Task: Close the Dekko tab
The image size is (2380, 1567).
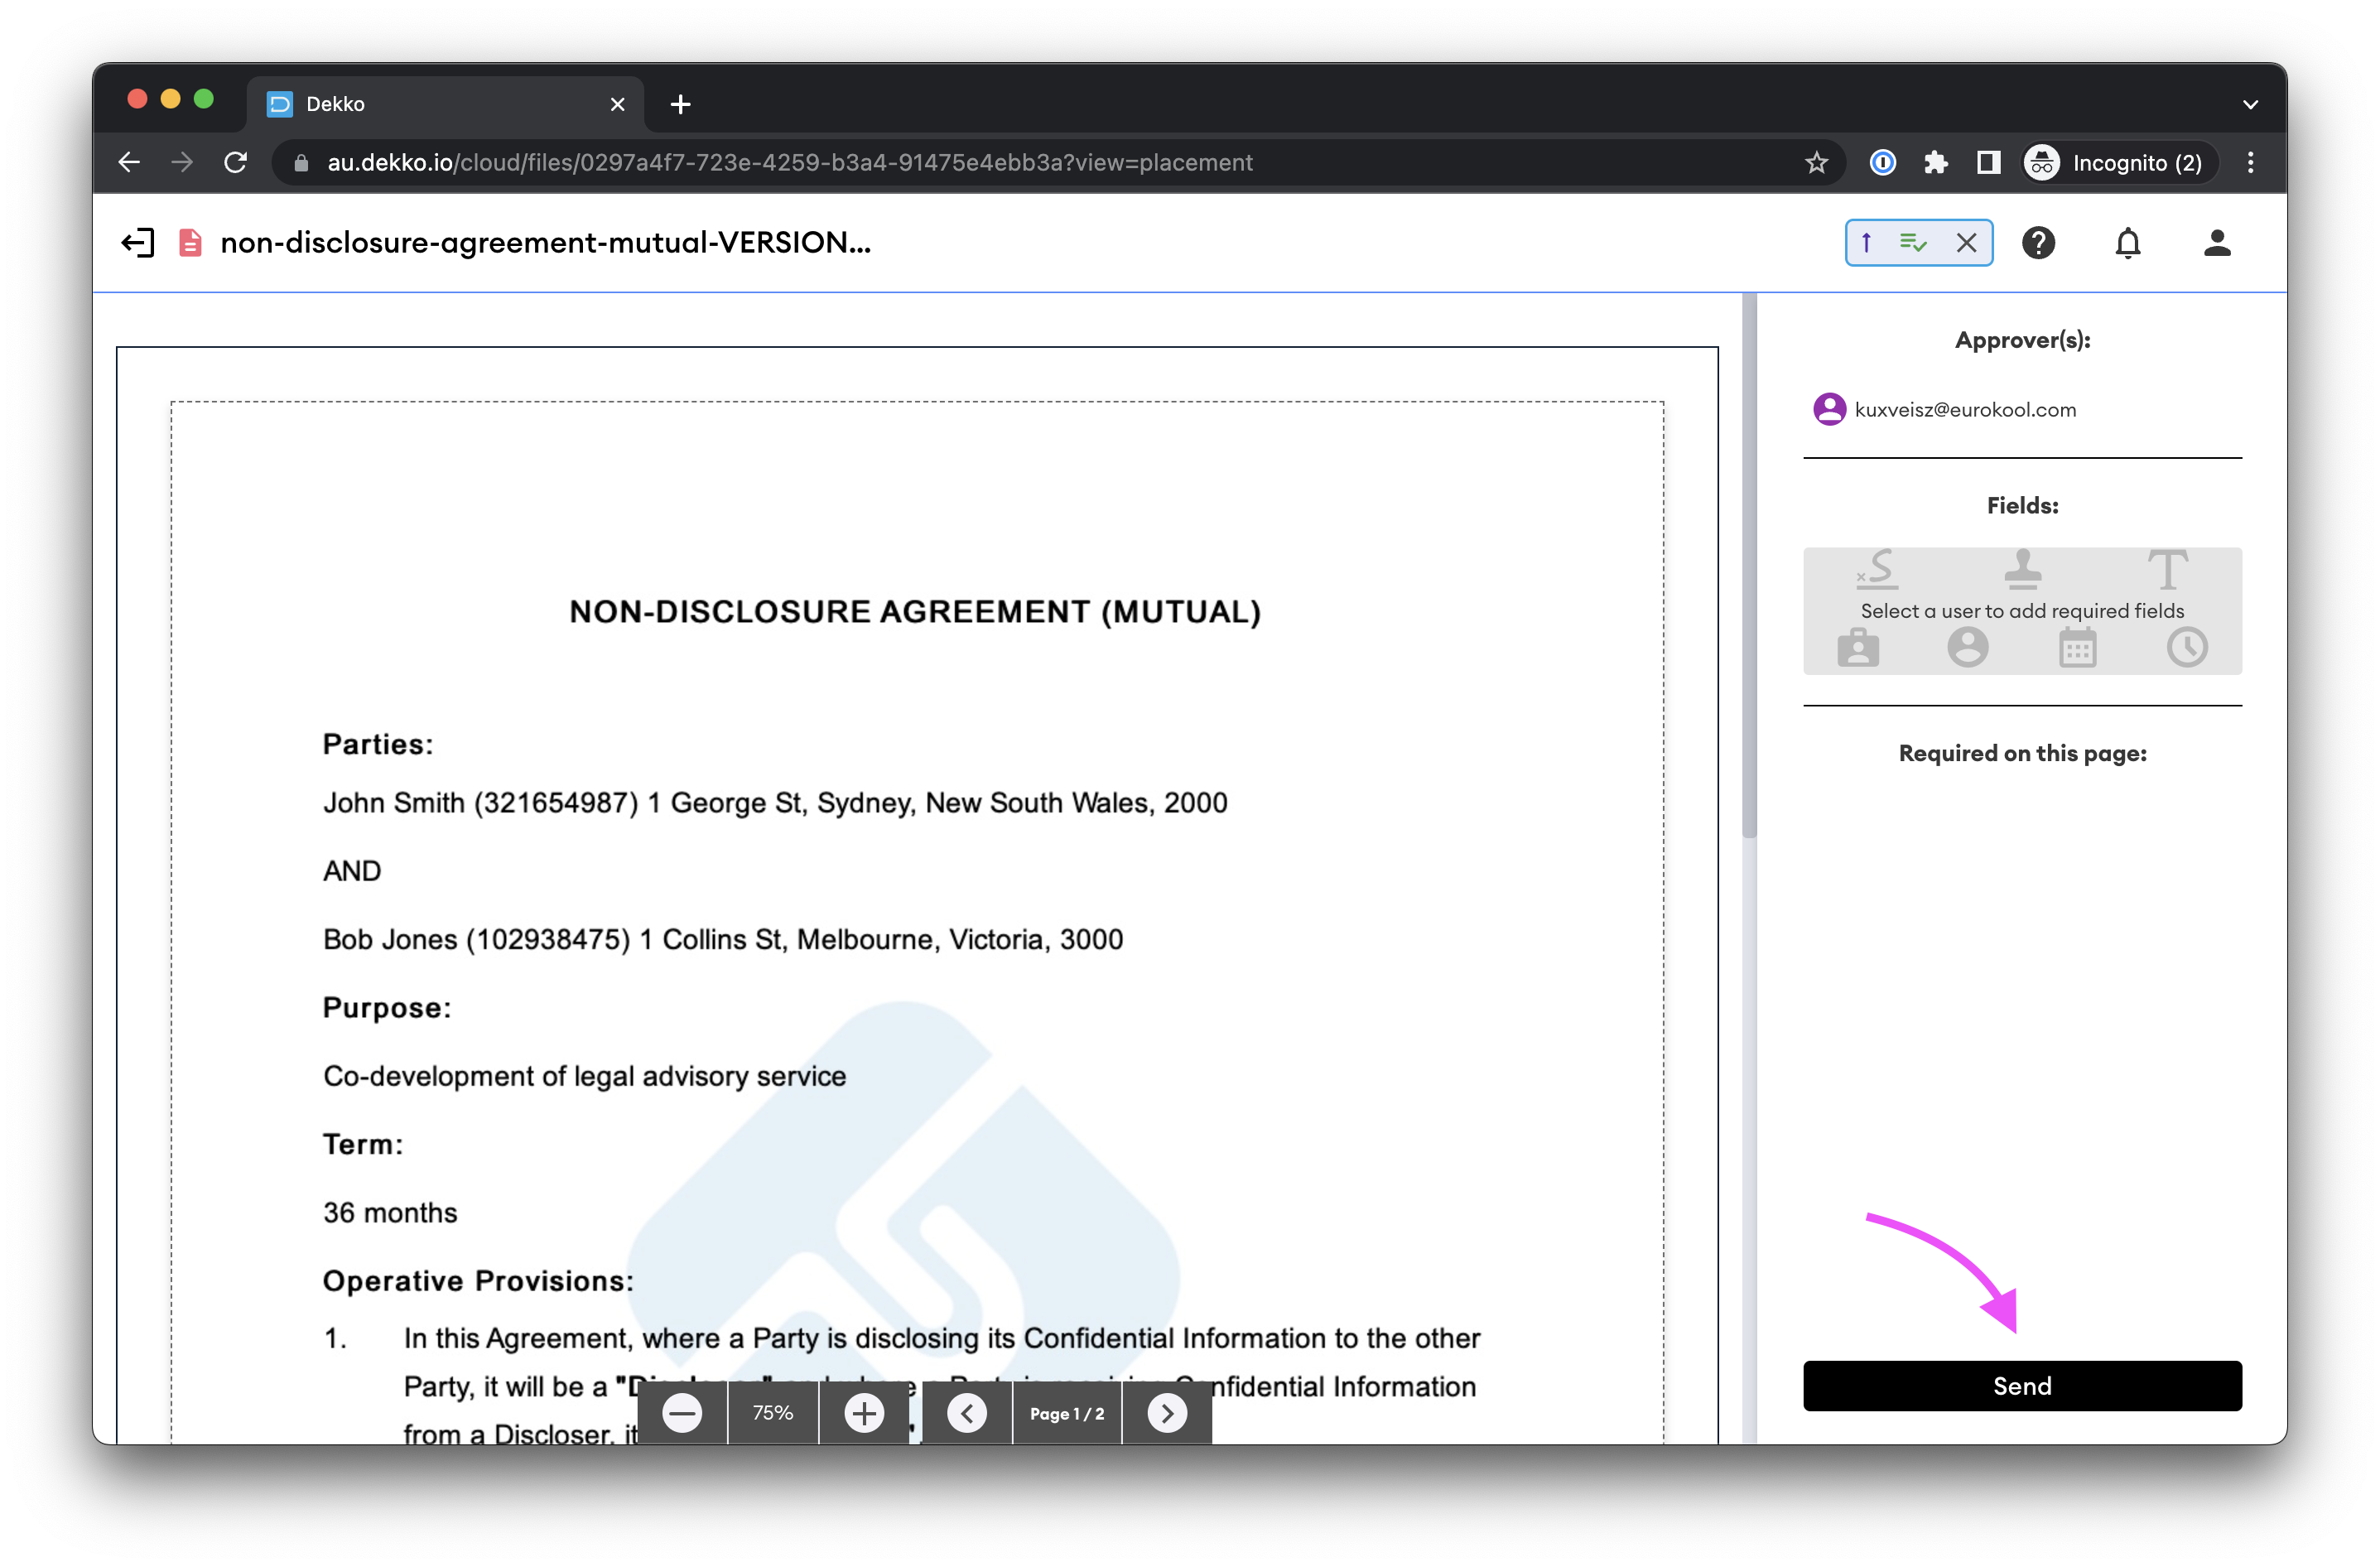Action: pyautogui.click(x=617, y=104)
